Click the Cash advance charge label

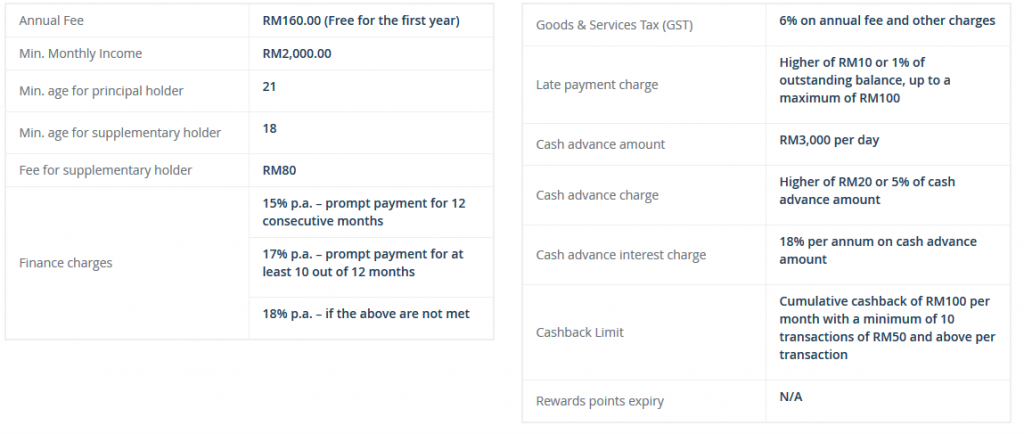(x=597, y=195)
